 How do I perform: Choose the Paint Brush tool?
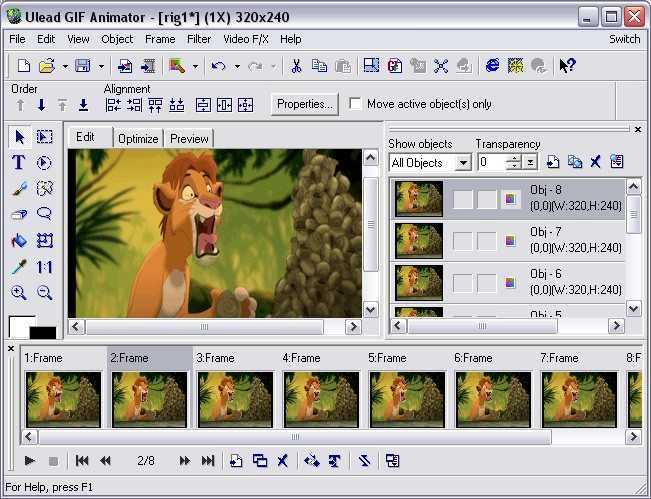(19, 189)
